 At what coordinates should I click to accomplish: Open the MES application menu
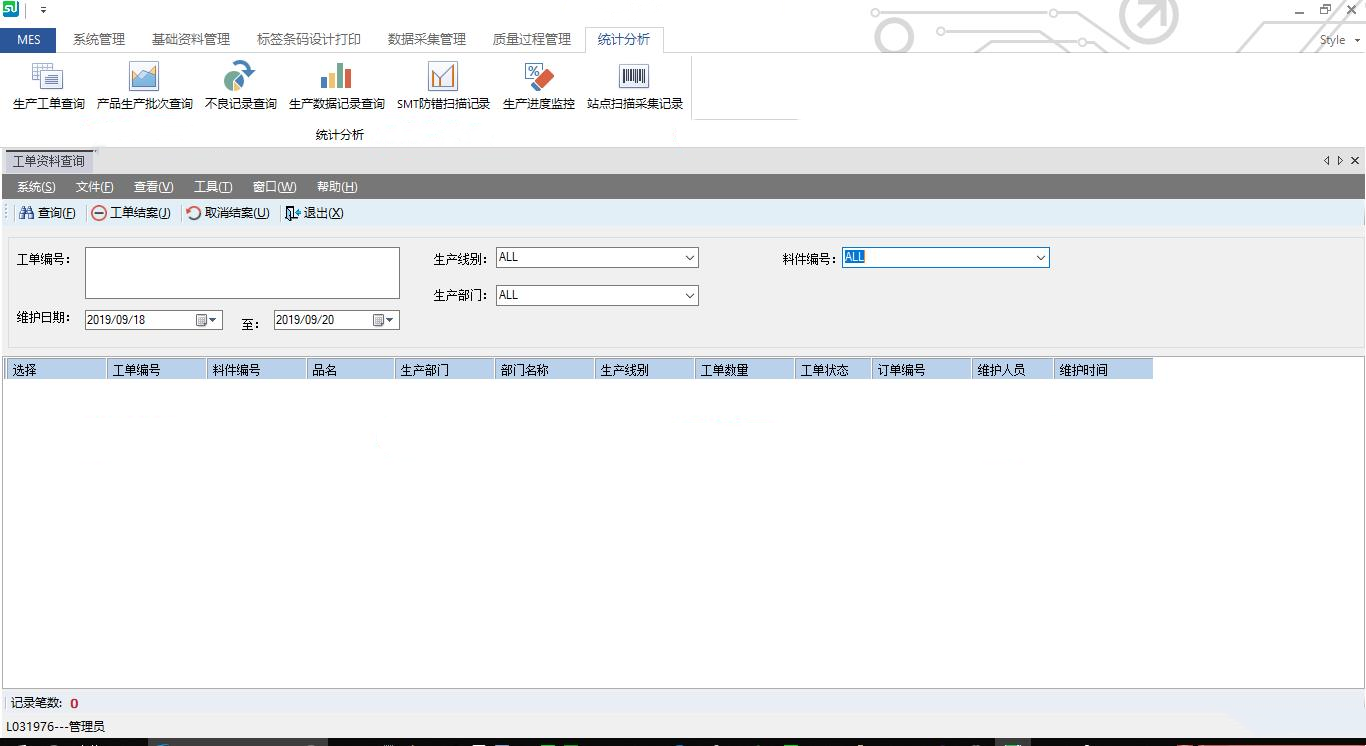28,39
